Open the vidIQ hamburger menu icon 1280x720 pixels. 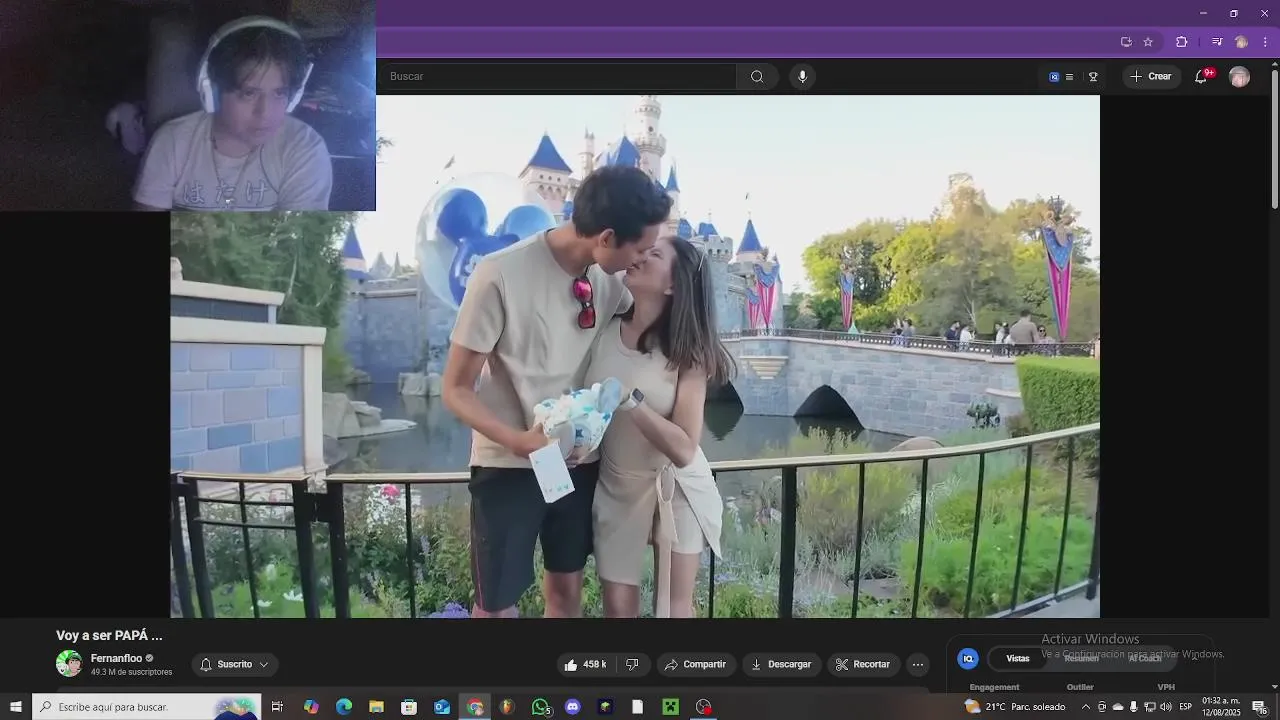click(x=1069, y=77)
